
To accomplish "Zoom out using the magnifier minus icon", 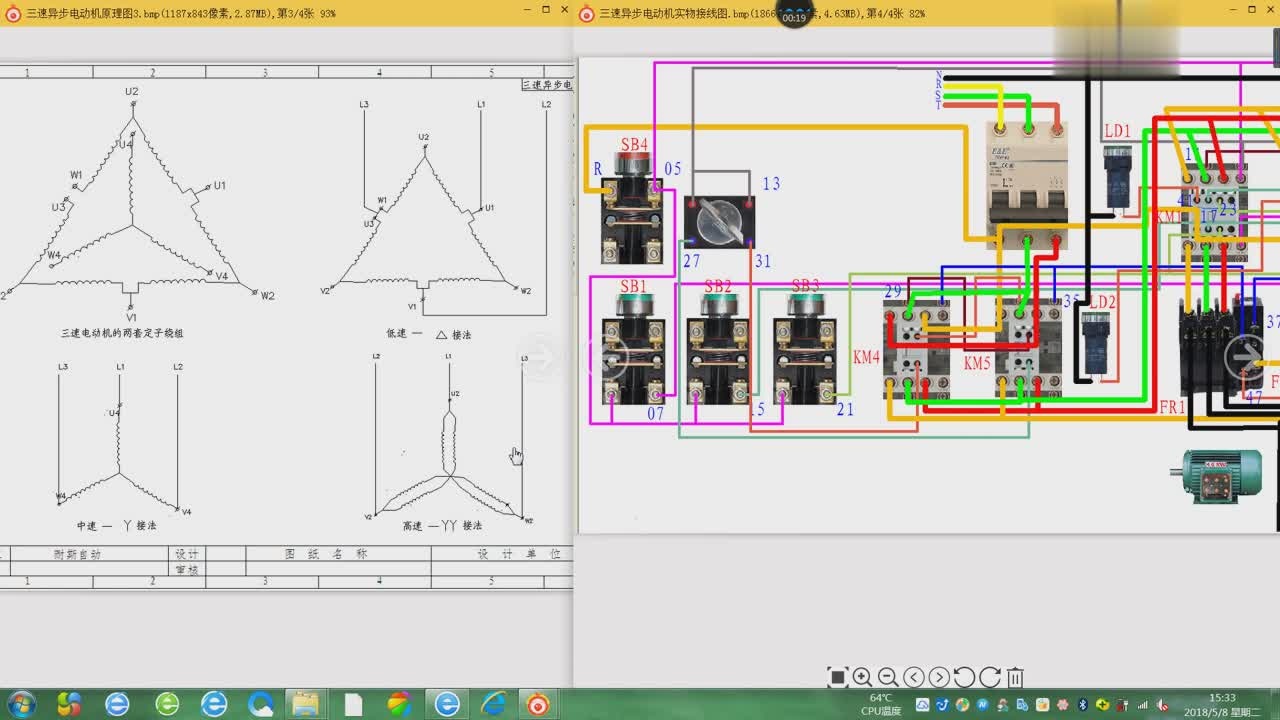I will click(x=888, y=677).
